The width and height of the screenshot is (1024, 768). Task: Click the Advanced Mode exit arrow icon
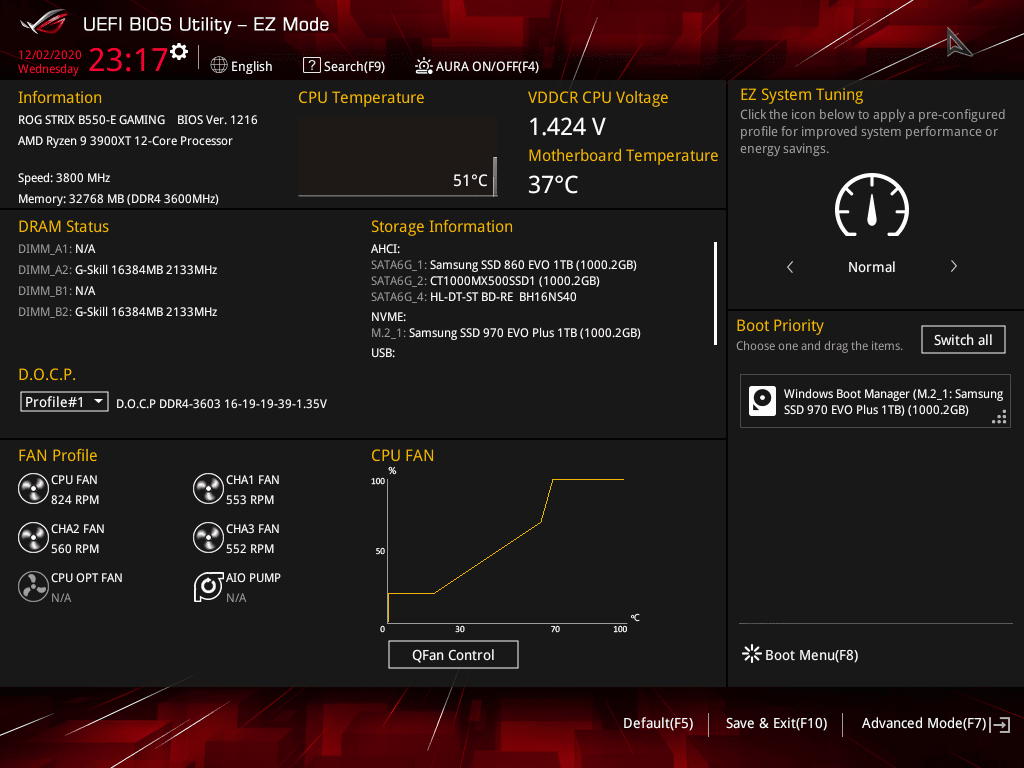1000,724
